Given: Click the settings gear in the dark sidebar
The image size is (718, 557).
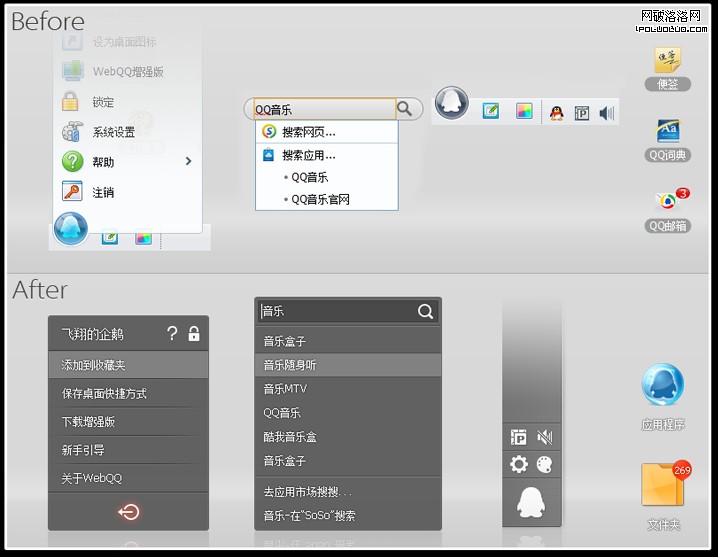Looking at the screenshot, I should point(519,464).
